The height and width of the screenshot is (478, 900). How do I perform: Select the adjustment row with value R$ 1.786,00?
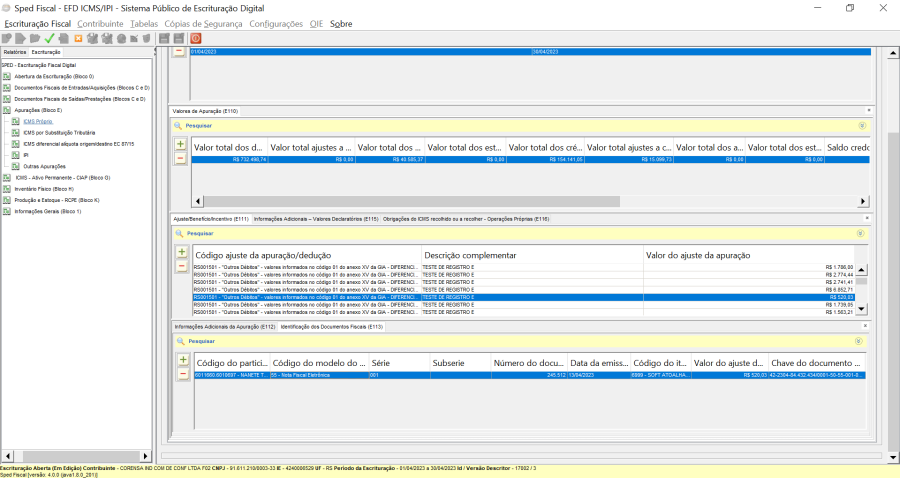[523, 267]
